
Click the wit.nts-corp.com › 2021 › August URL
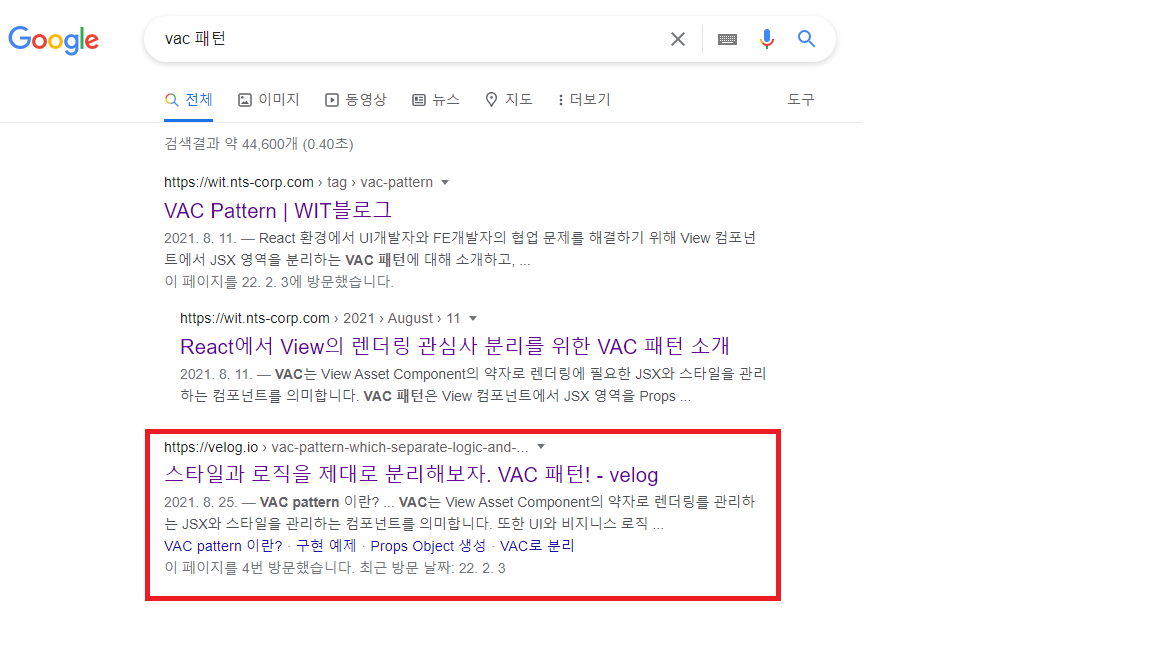pos(320,318)
